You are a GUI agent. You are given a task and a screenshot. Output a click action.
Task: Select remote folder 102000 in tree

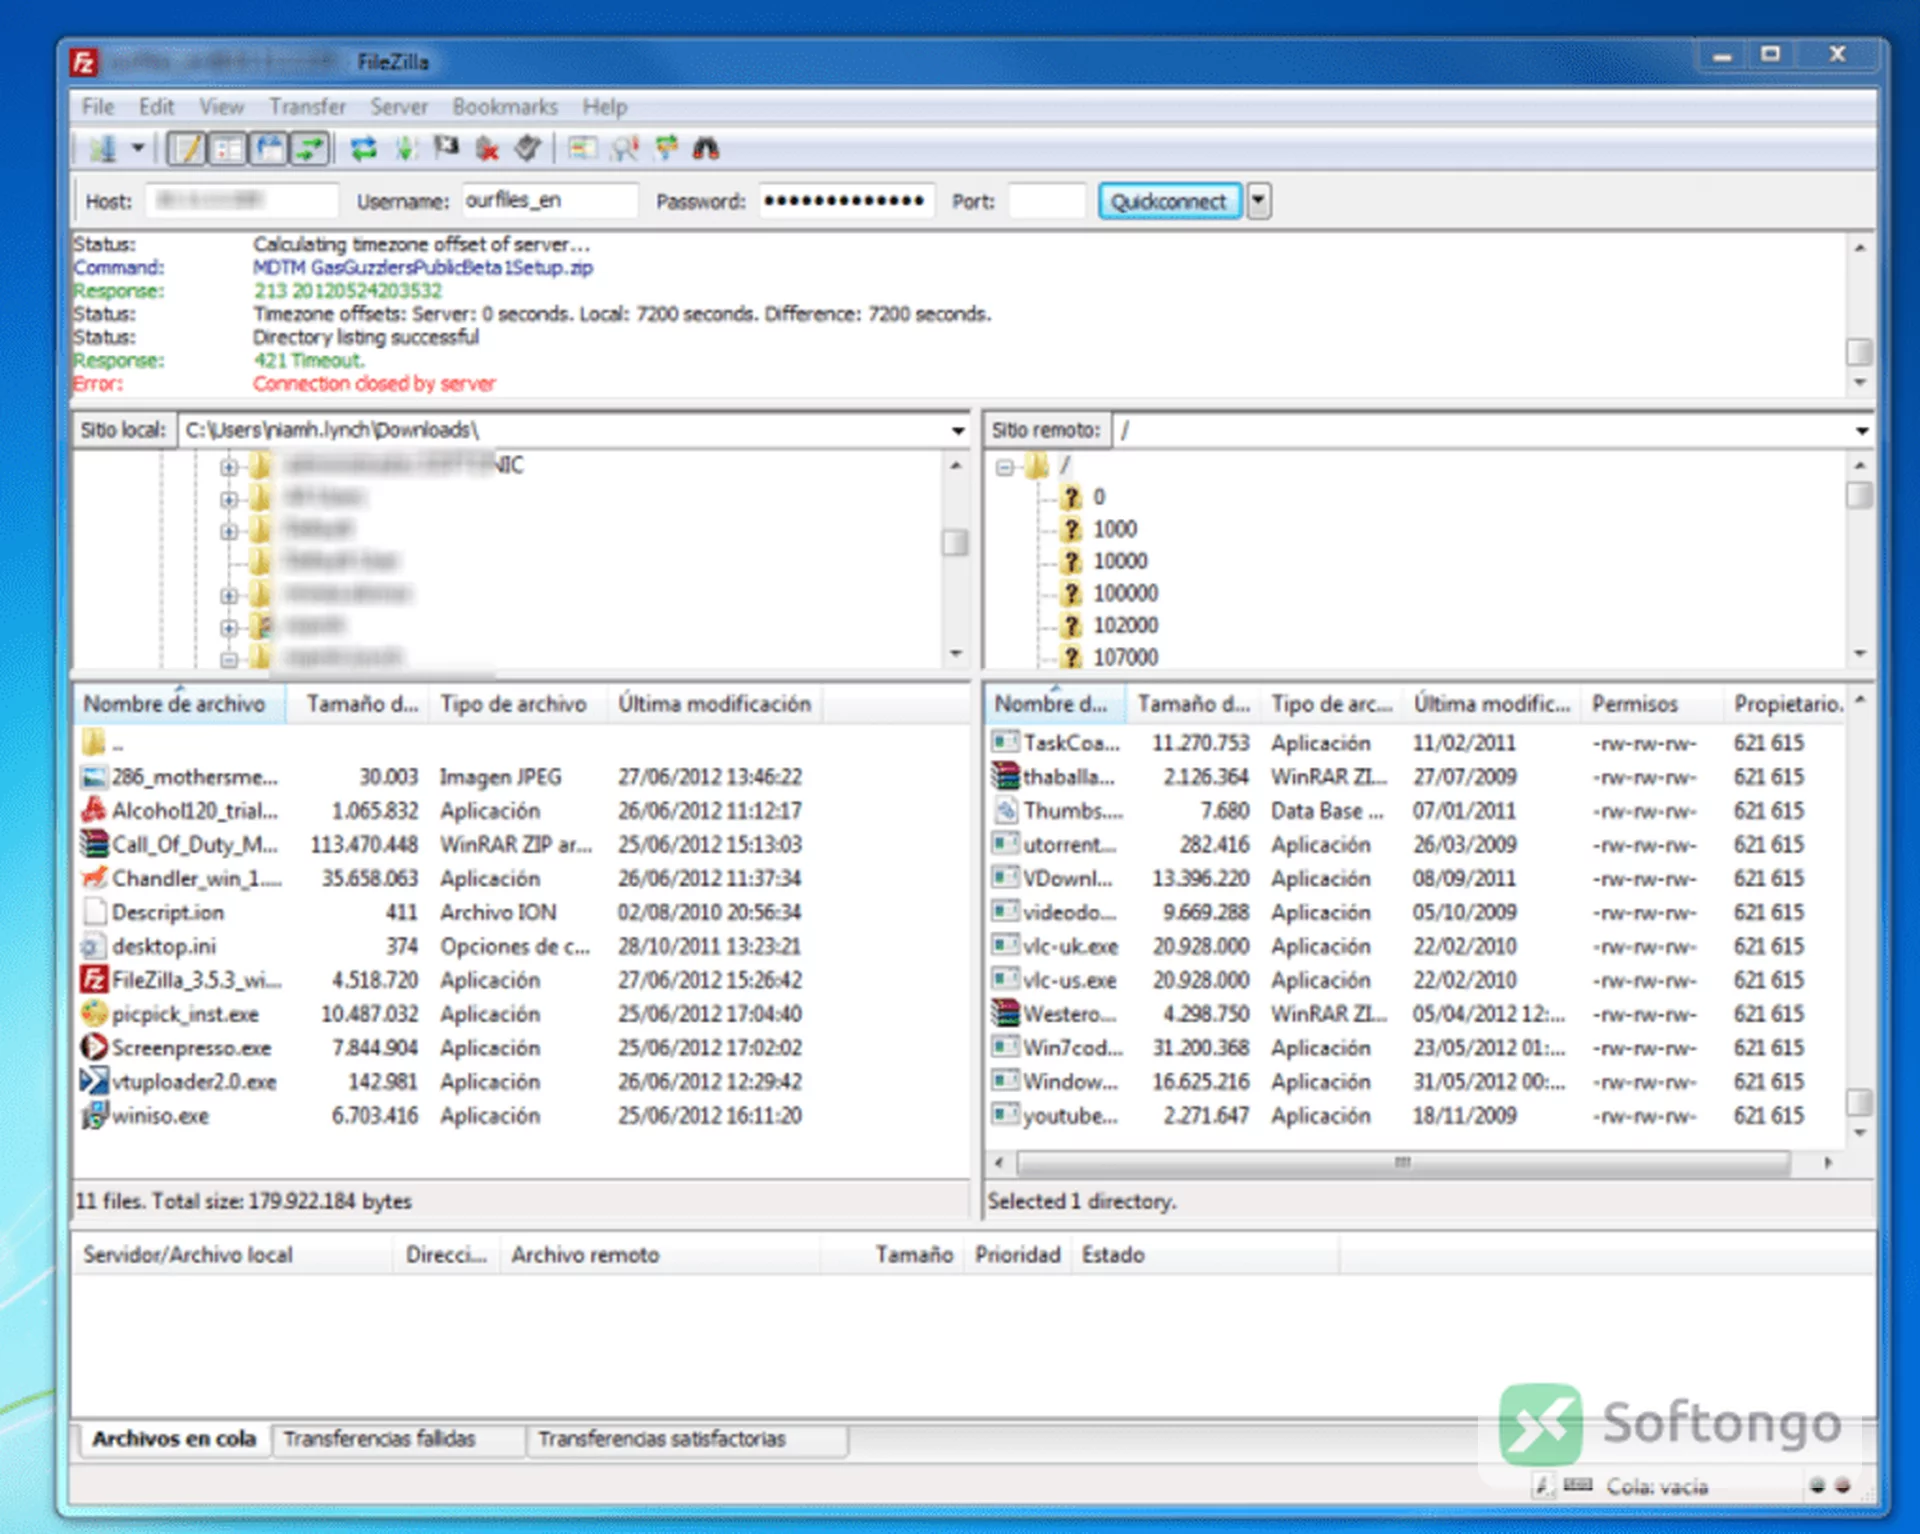pos(1125,625)
